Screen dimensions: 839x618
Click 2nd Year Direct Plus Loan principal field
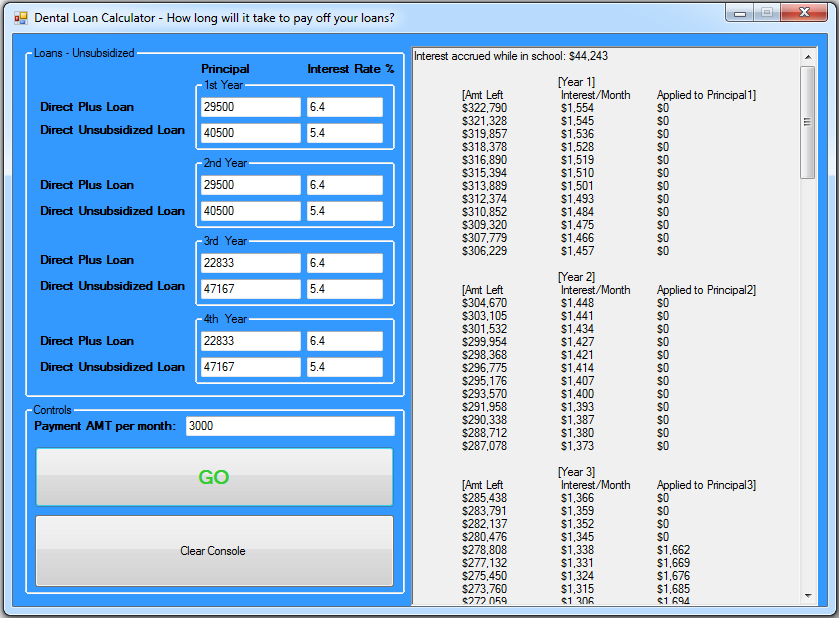pos(250,185)
